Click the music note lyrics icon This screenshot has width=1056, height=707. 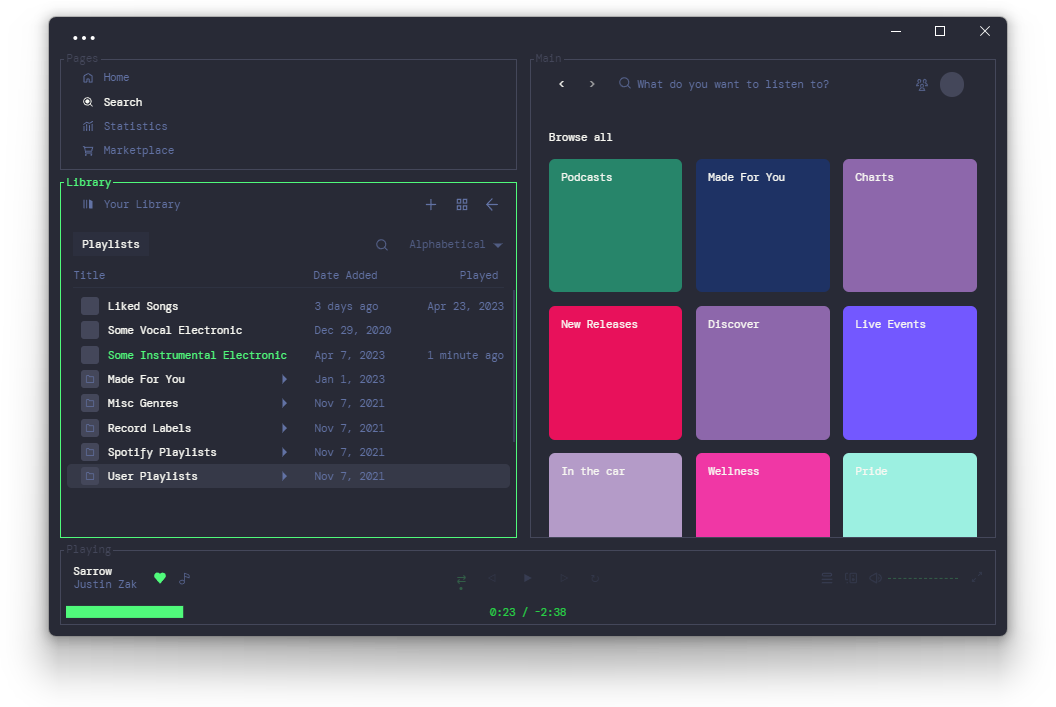pyautogui.click(x=185, y=578)
